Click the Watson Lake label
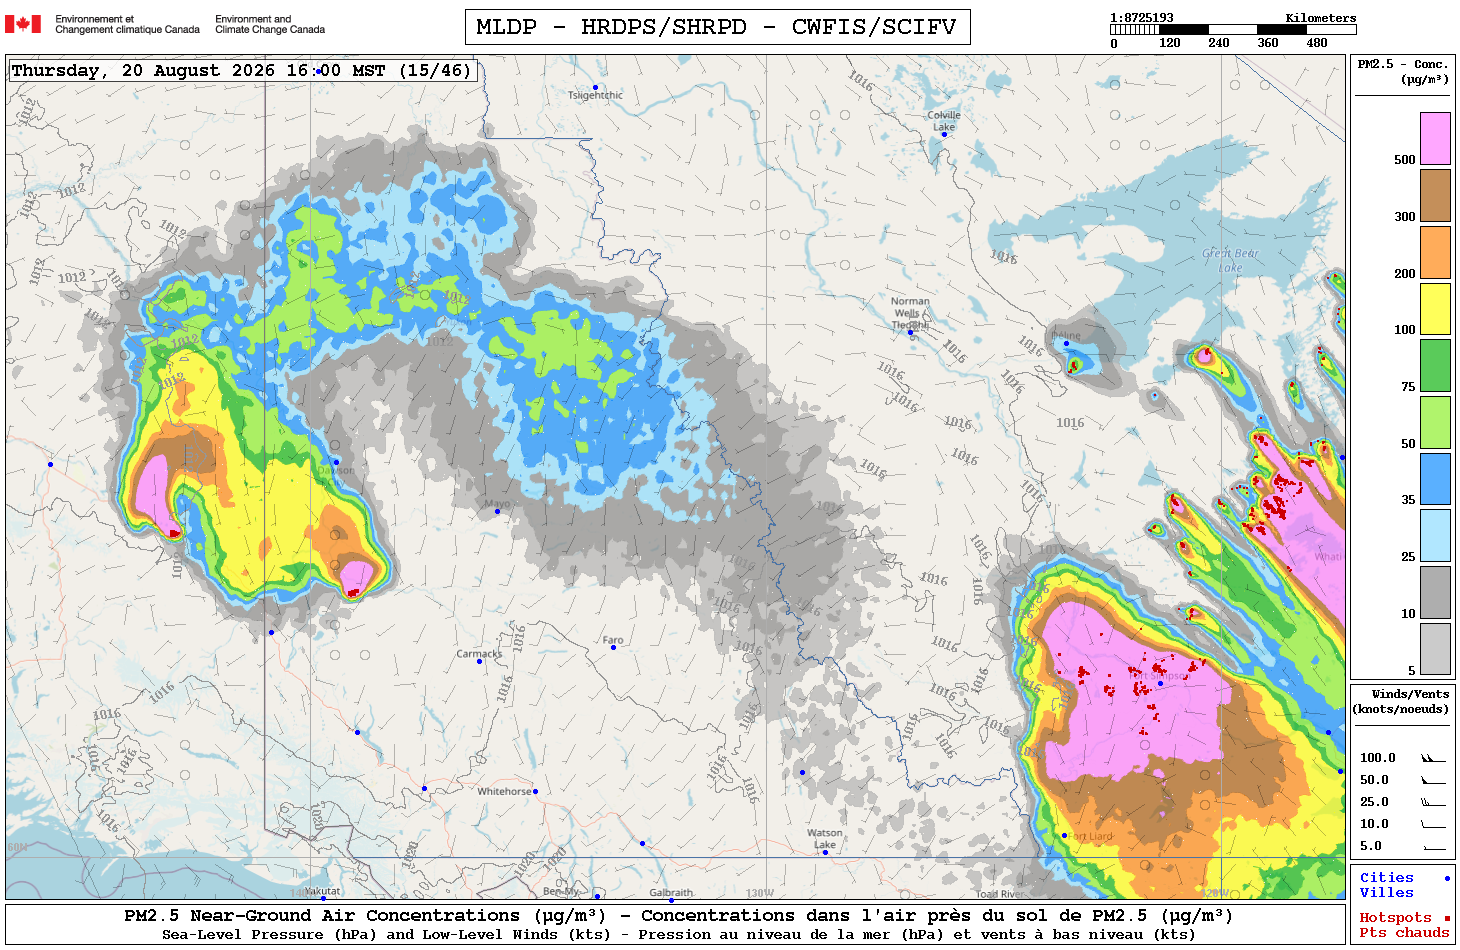The width and height of the screenshot is (1460, 950). [825, 839]
